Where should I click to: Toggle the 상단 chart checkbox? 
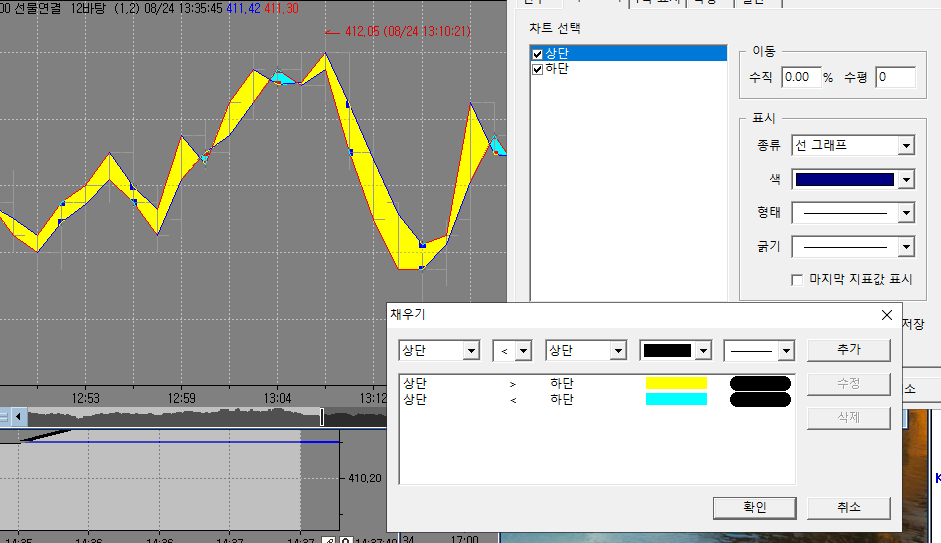pos(538,53)
